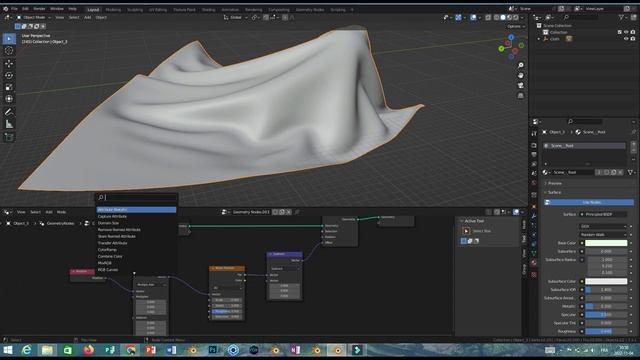Open the Material properties tab icon
This screenshot has width=640, height=360.
[534, 263]
